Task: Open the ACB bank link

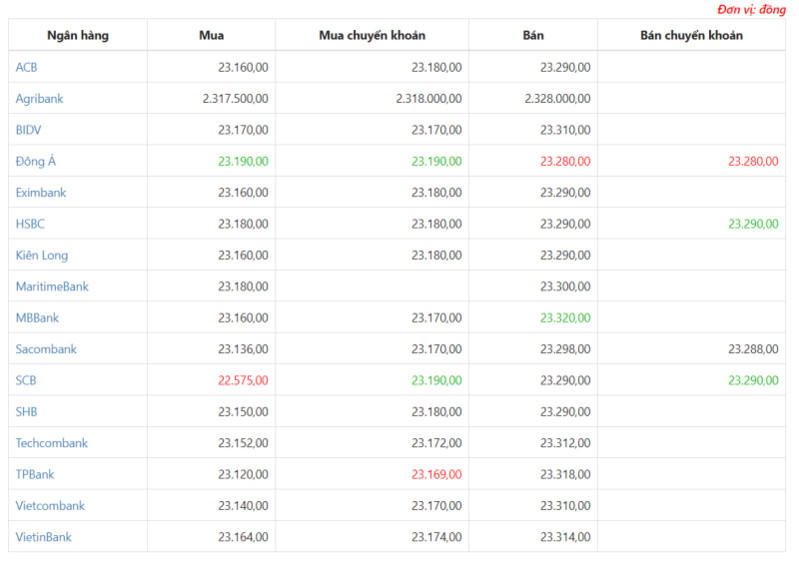Action: 27,67
